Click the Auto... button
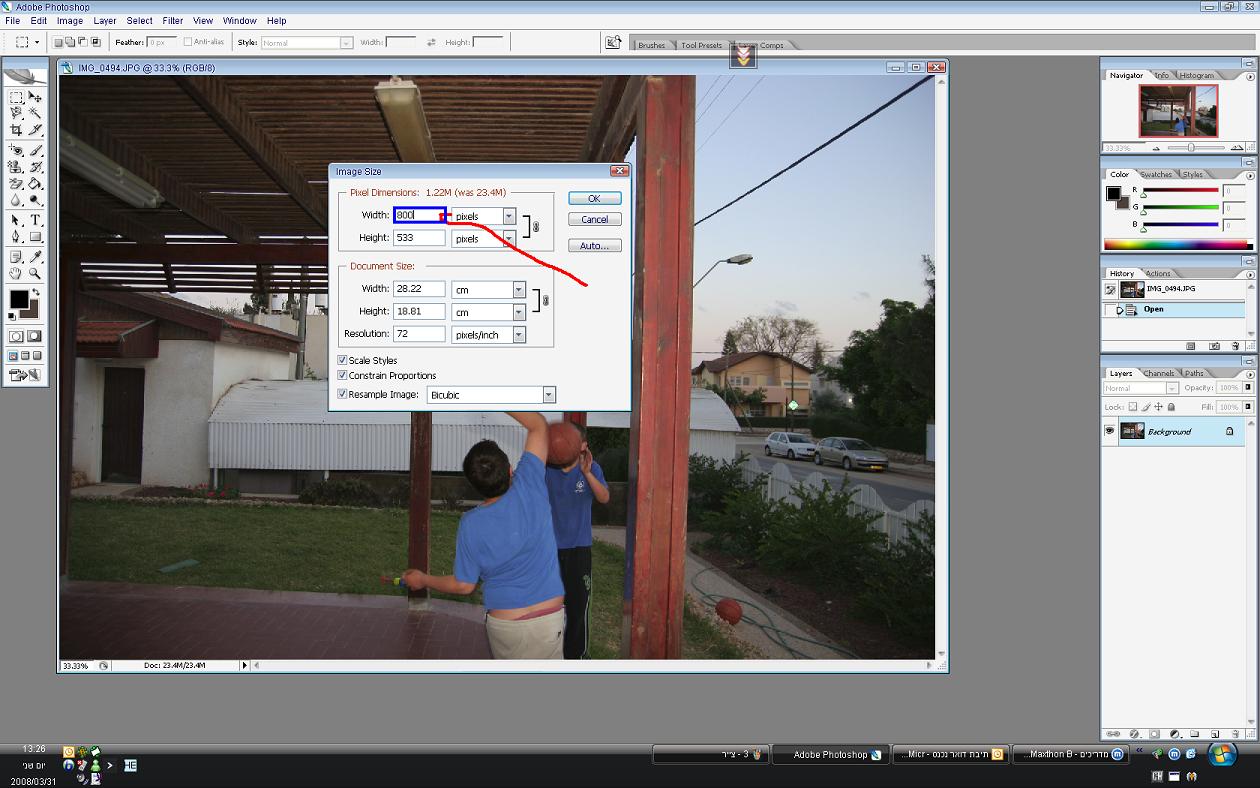Viewport: 1260px width, 788px height. [594, 246]
